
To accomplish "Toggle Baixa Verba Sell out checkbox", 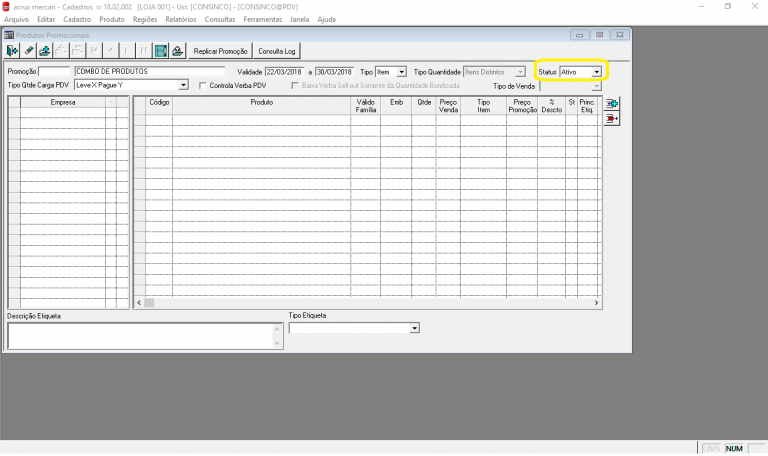I will [295, 86].
